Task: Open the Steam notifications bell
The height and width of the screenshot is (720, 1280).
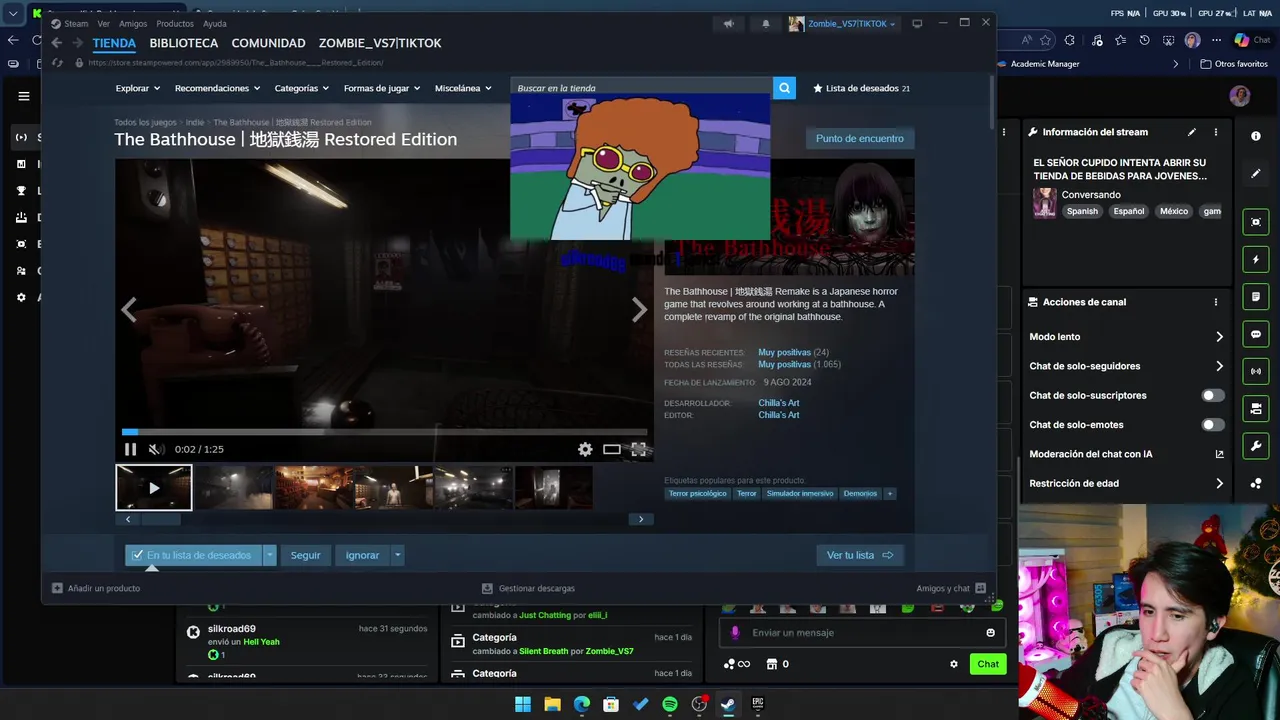Action: tap(766, 23)
